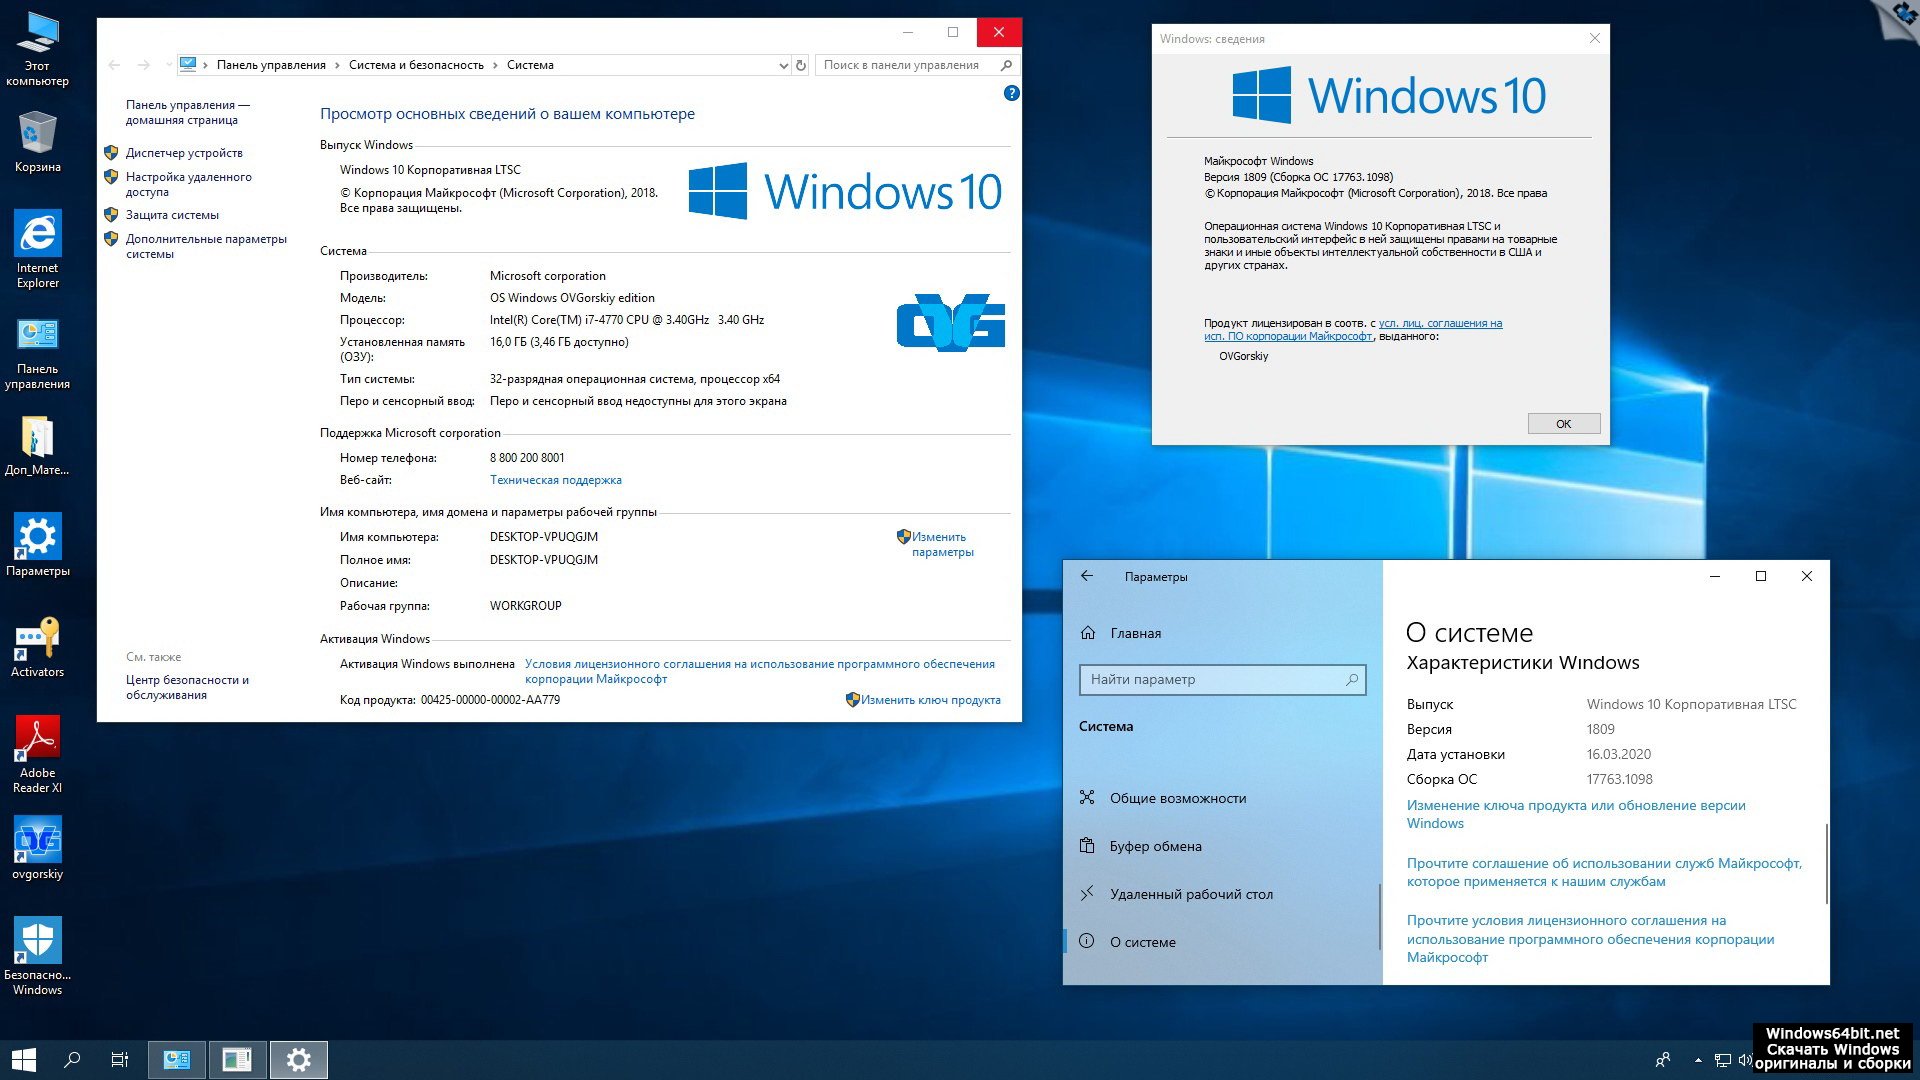
Task: Click Изменить ключ продукта link
Action: point(930,700)
